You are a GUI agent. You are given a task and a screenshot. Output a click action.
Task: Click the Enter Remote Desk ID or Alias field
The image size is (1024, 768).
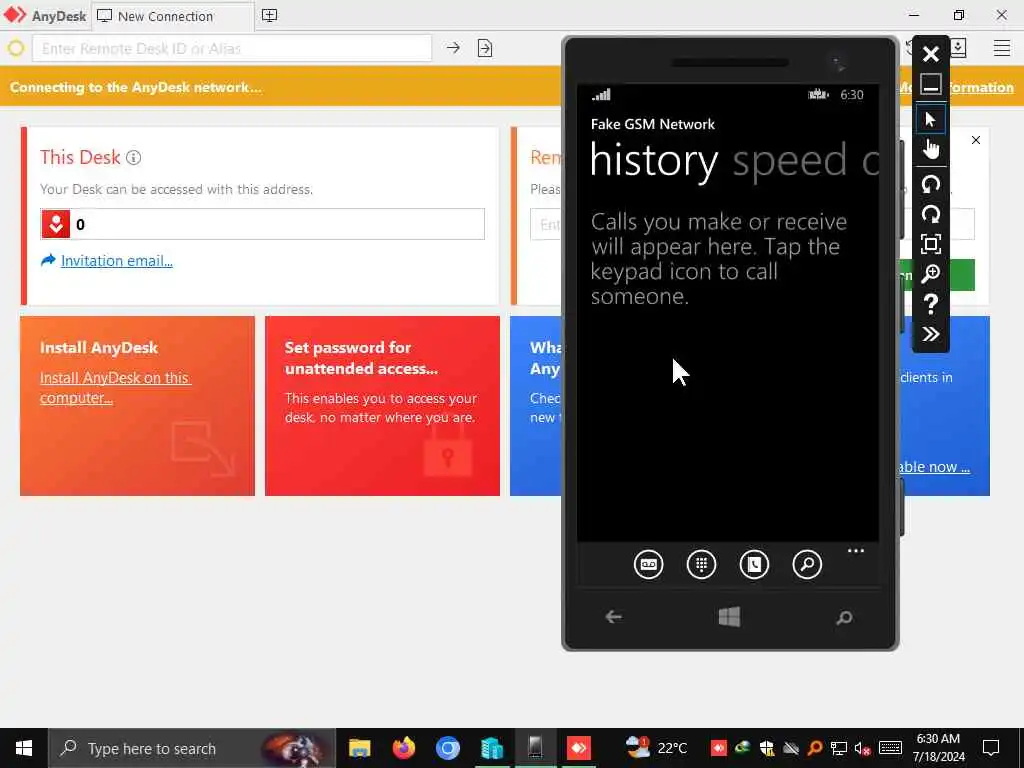tap(232, 48)
